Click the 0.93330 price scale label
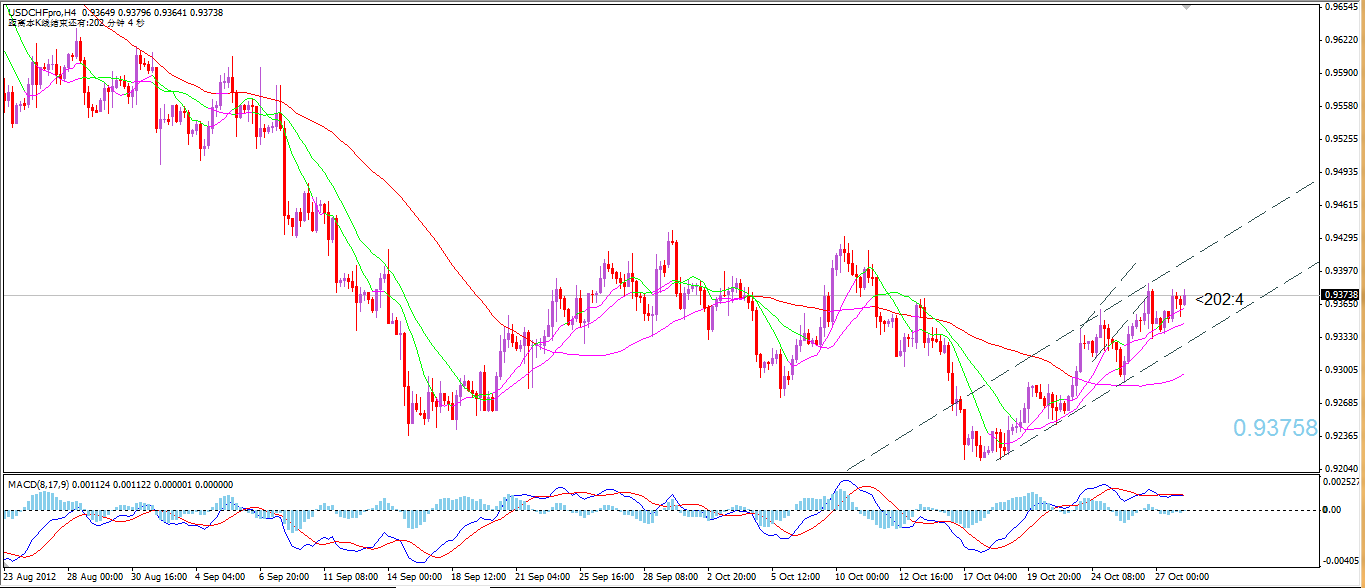Screen dimensions: 1365x588 [1340, 337]
